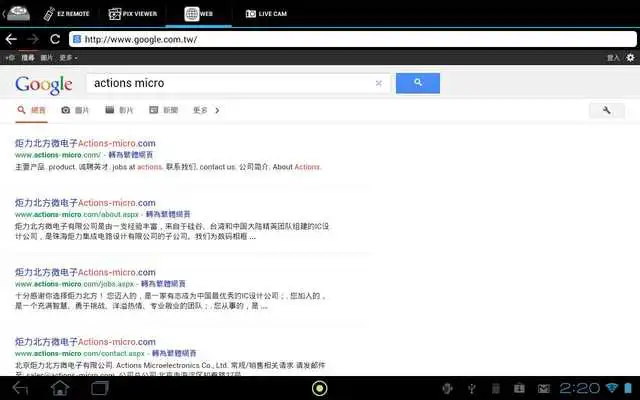Image resolution: width=640 pixels, height=400 pixels.
Task: Tap the battery icon
Action: (628, 388)
